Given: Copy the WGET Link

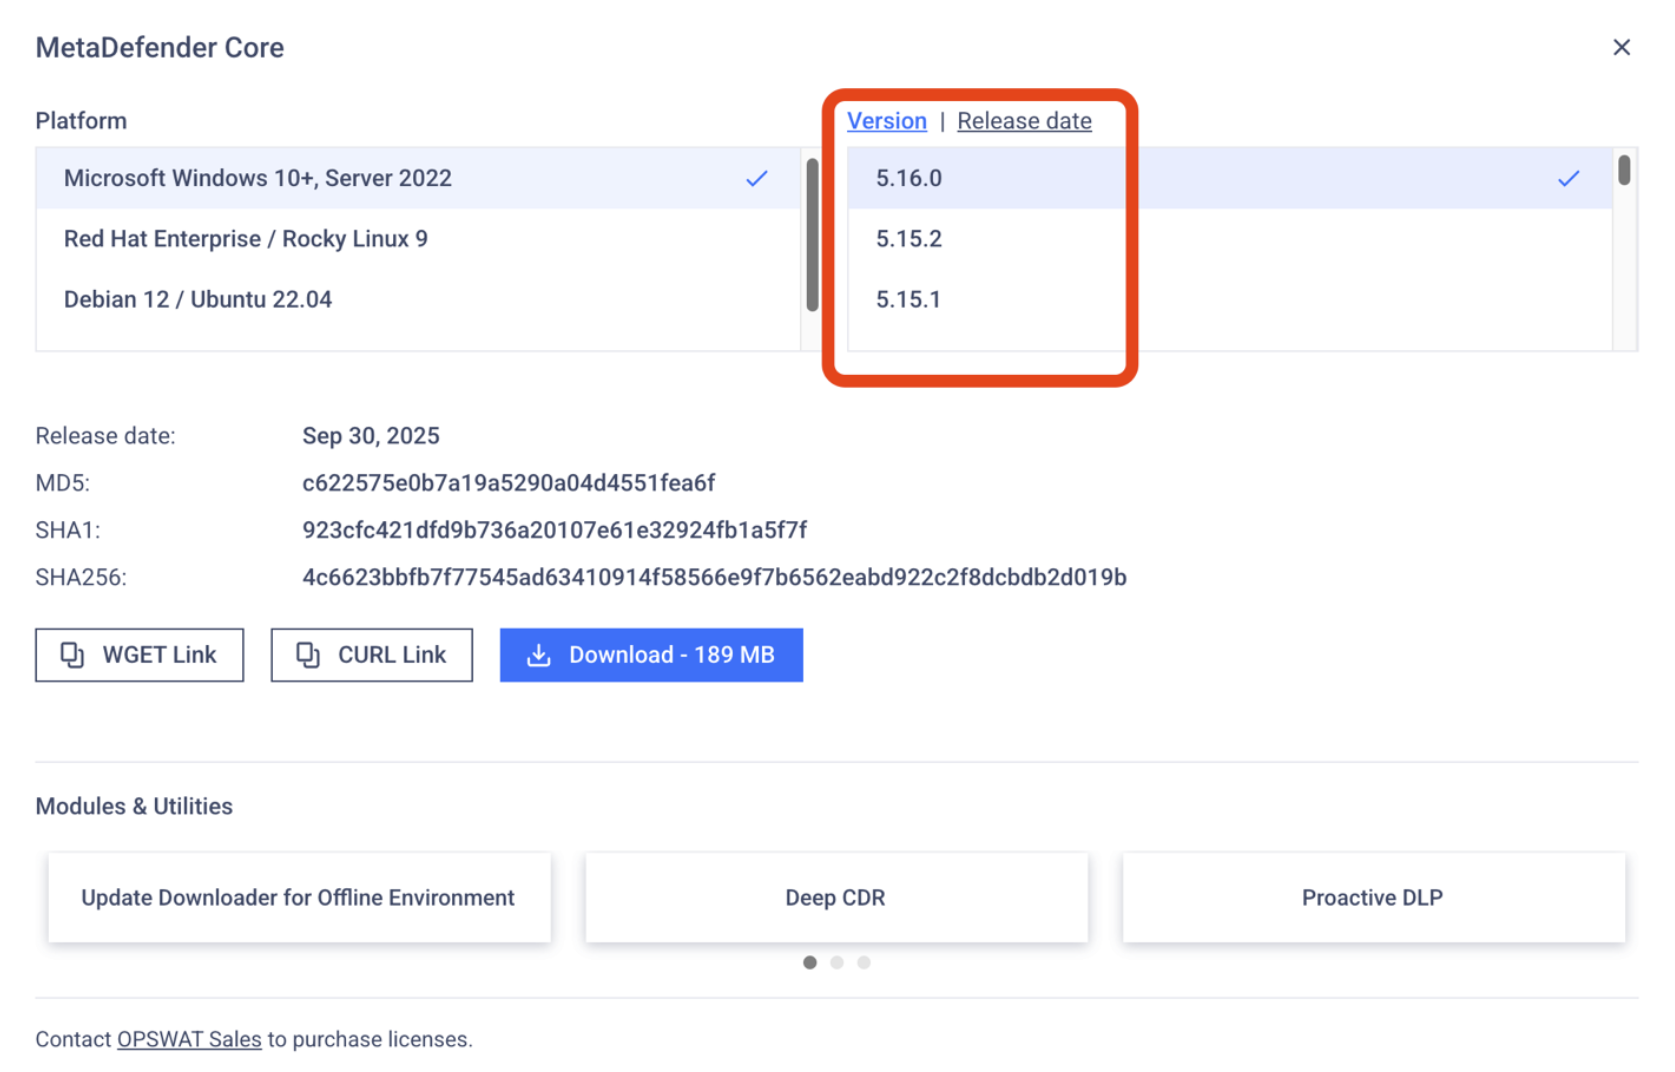Looking at the screenshot, I should 139,655.
